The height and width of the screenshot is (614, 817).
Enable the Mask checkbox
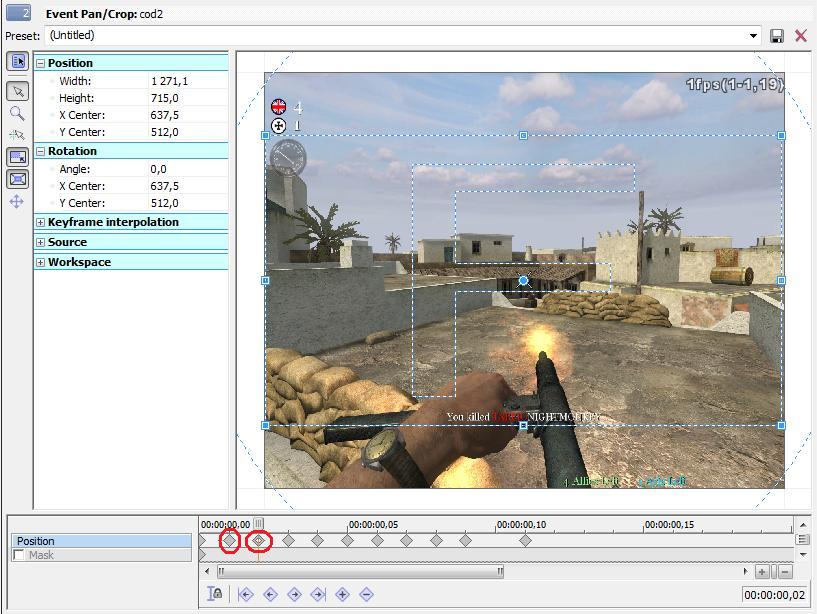19,555
